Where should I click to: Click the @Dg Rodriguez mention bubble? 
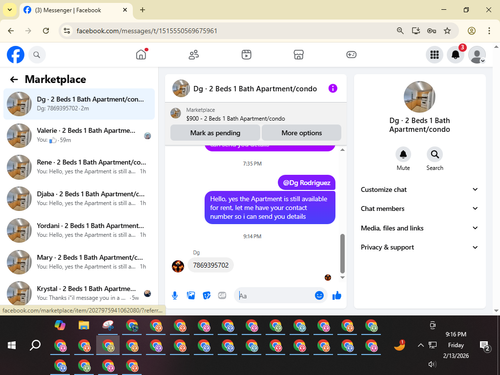click(x=306, y=183)
